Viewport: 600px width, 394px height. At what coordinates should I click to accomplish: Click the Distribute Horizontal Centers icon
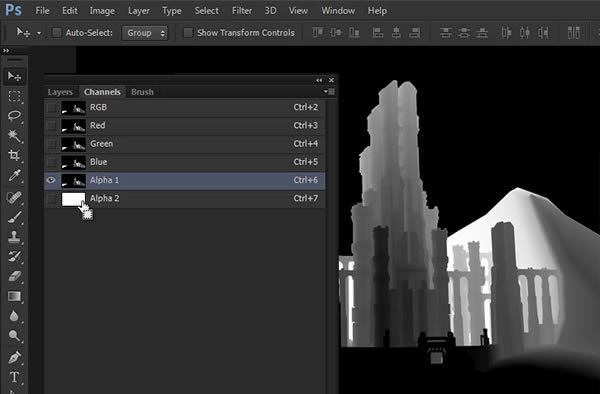pyautogui.click(x=525, y=33)
